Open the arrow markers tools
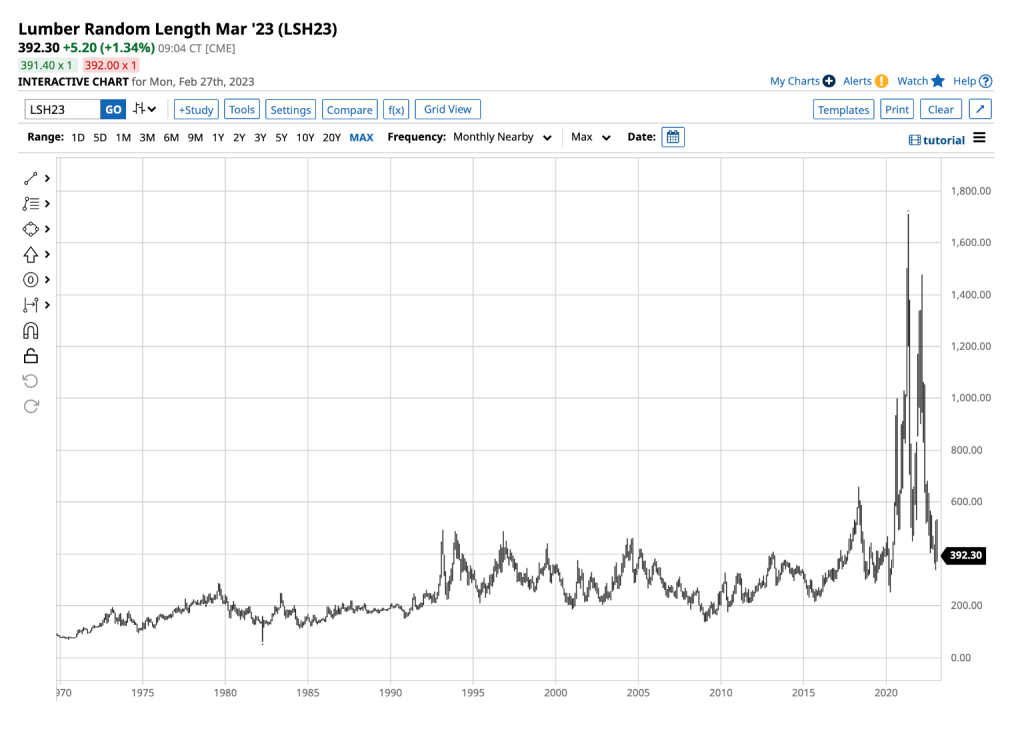Viewport: 1024px width, 729px height. [31, 254]
